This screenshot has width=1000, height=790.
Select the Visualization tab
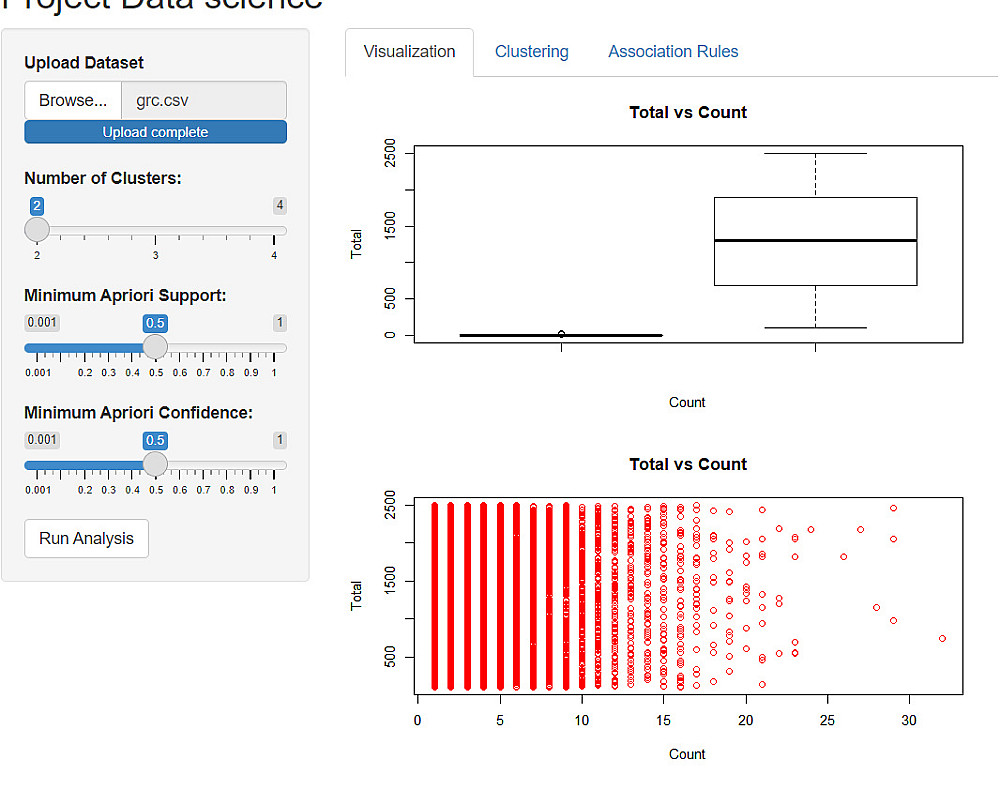click(x=409, y=52)
